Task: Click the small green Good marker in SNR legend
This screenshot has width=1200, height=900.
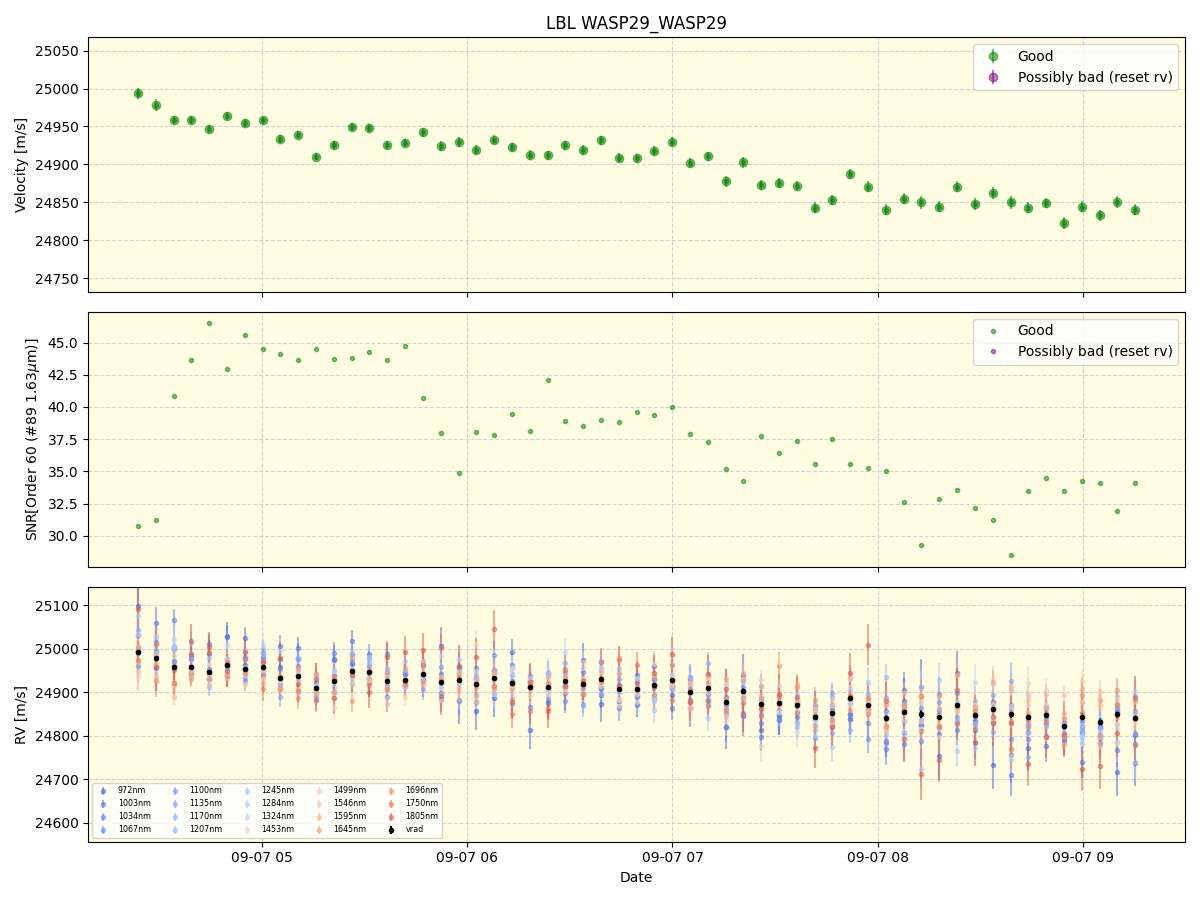Action: pyautogui.click(x=993, y=331)
